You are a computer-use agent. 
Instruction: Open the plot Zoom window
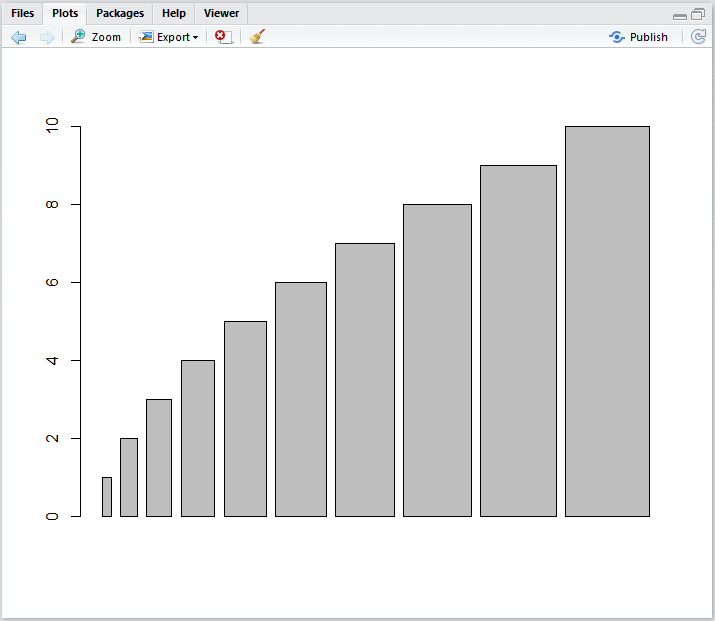(x=96, y=37)
